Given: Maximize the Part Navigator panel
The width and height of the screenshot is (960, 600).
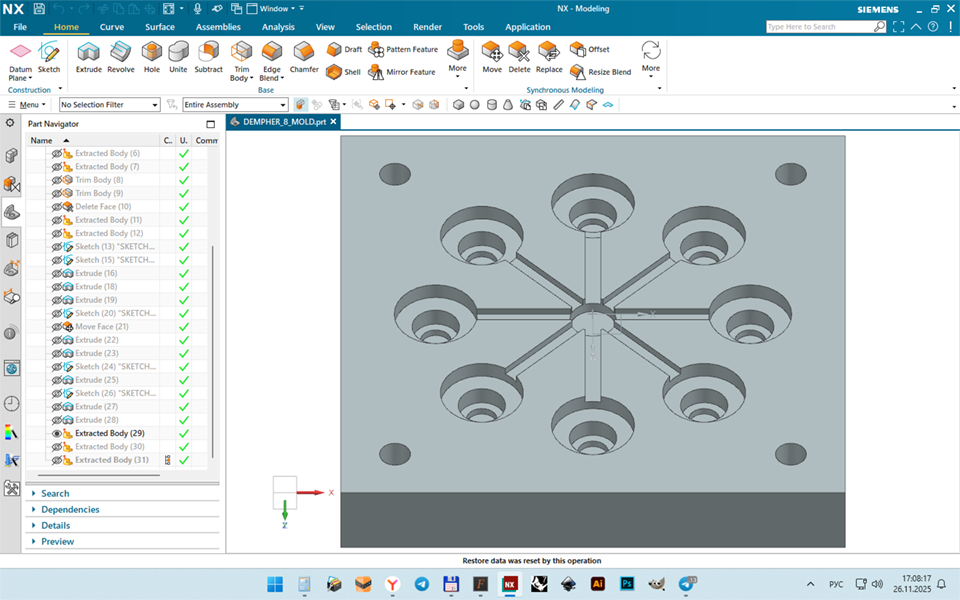Looking at the screenshot, I should (x=211, y=124).
